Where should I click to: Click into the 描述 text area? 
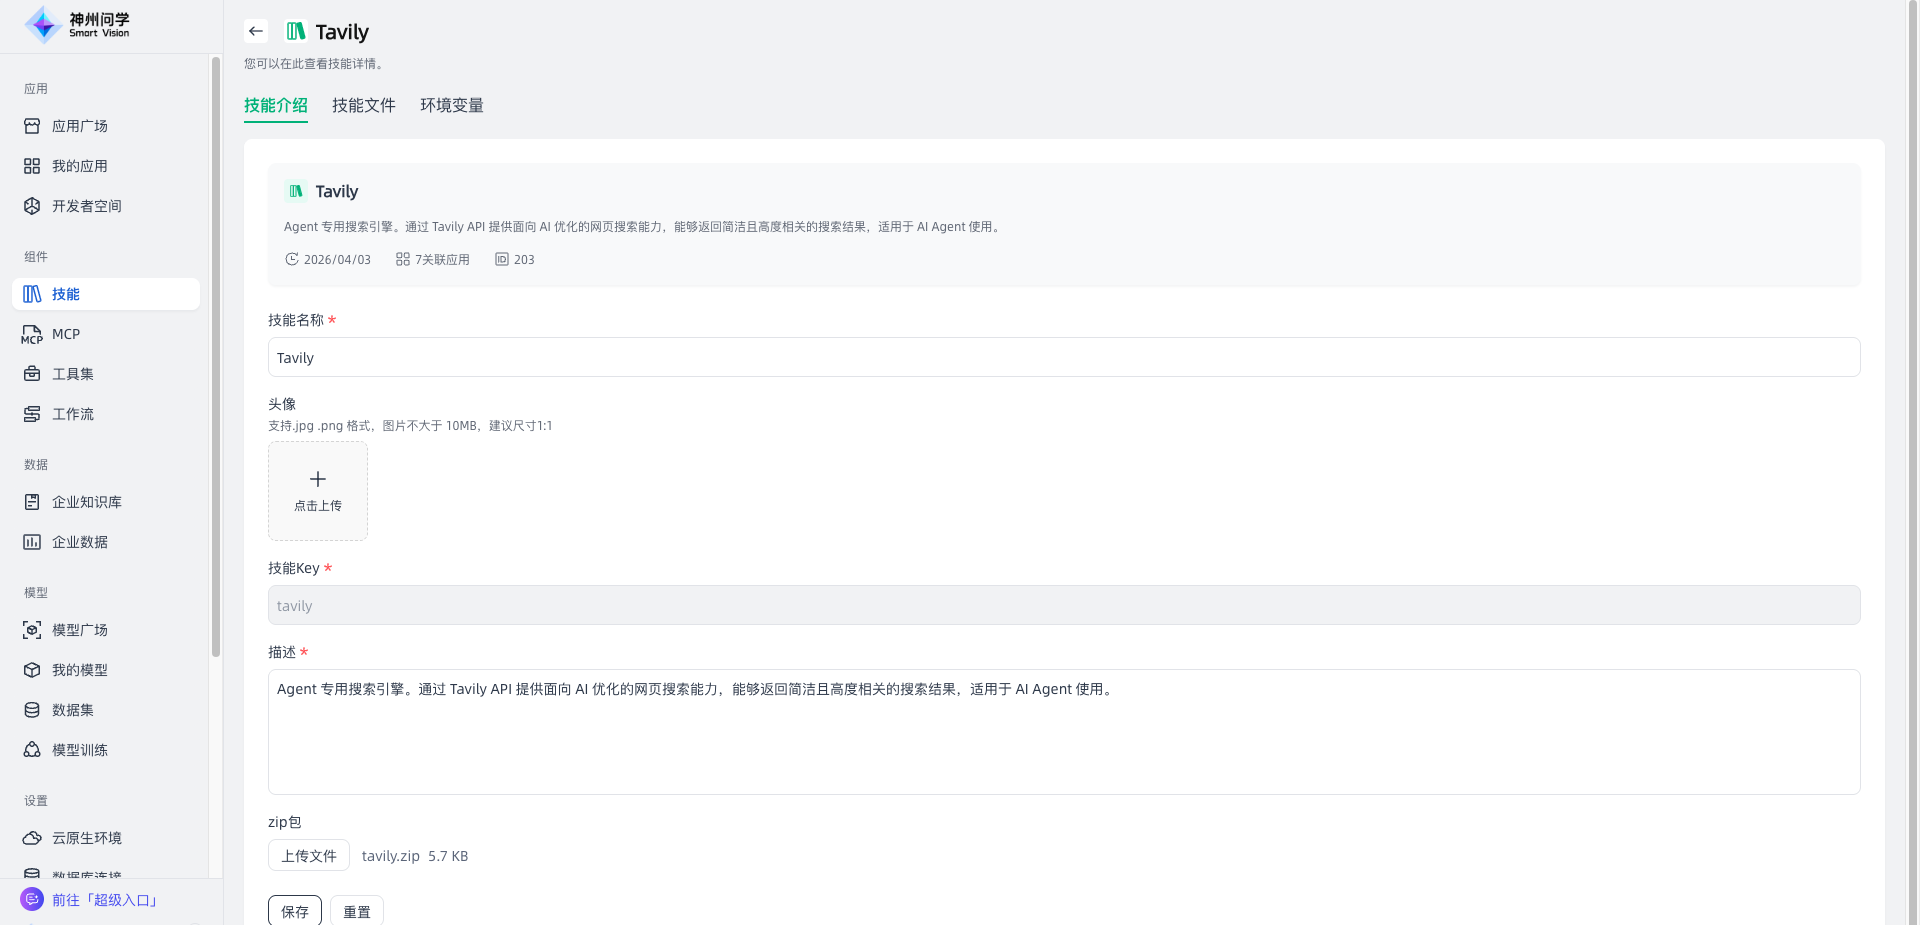click(x=1064, y=732)
